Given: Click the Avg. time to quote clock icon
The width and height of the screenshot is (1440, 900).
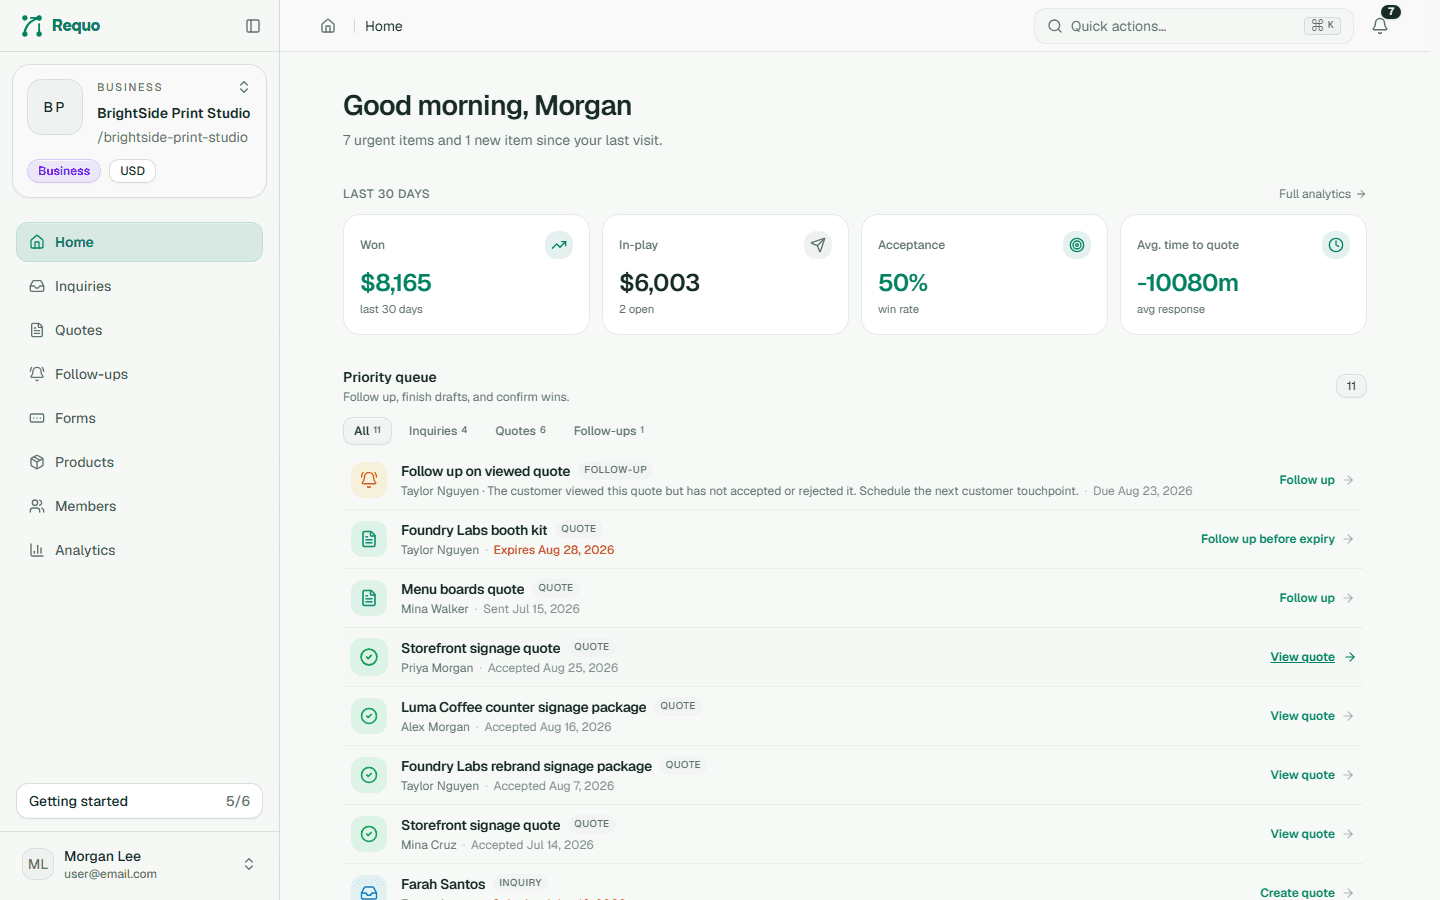Looking at the screenshot, I should 1336,245.
